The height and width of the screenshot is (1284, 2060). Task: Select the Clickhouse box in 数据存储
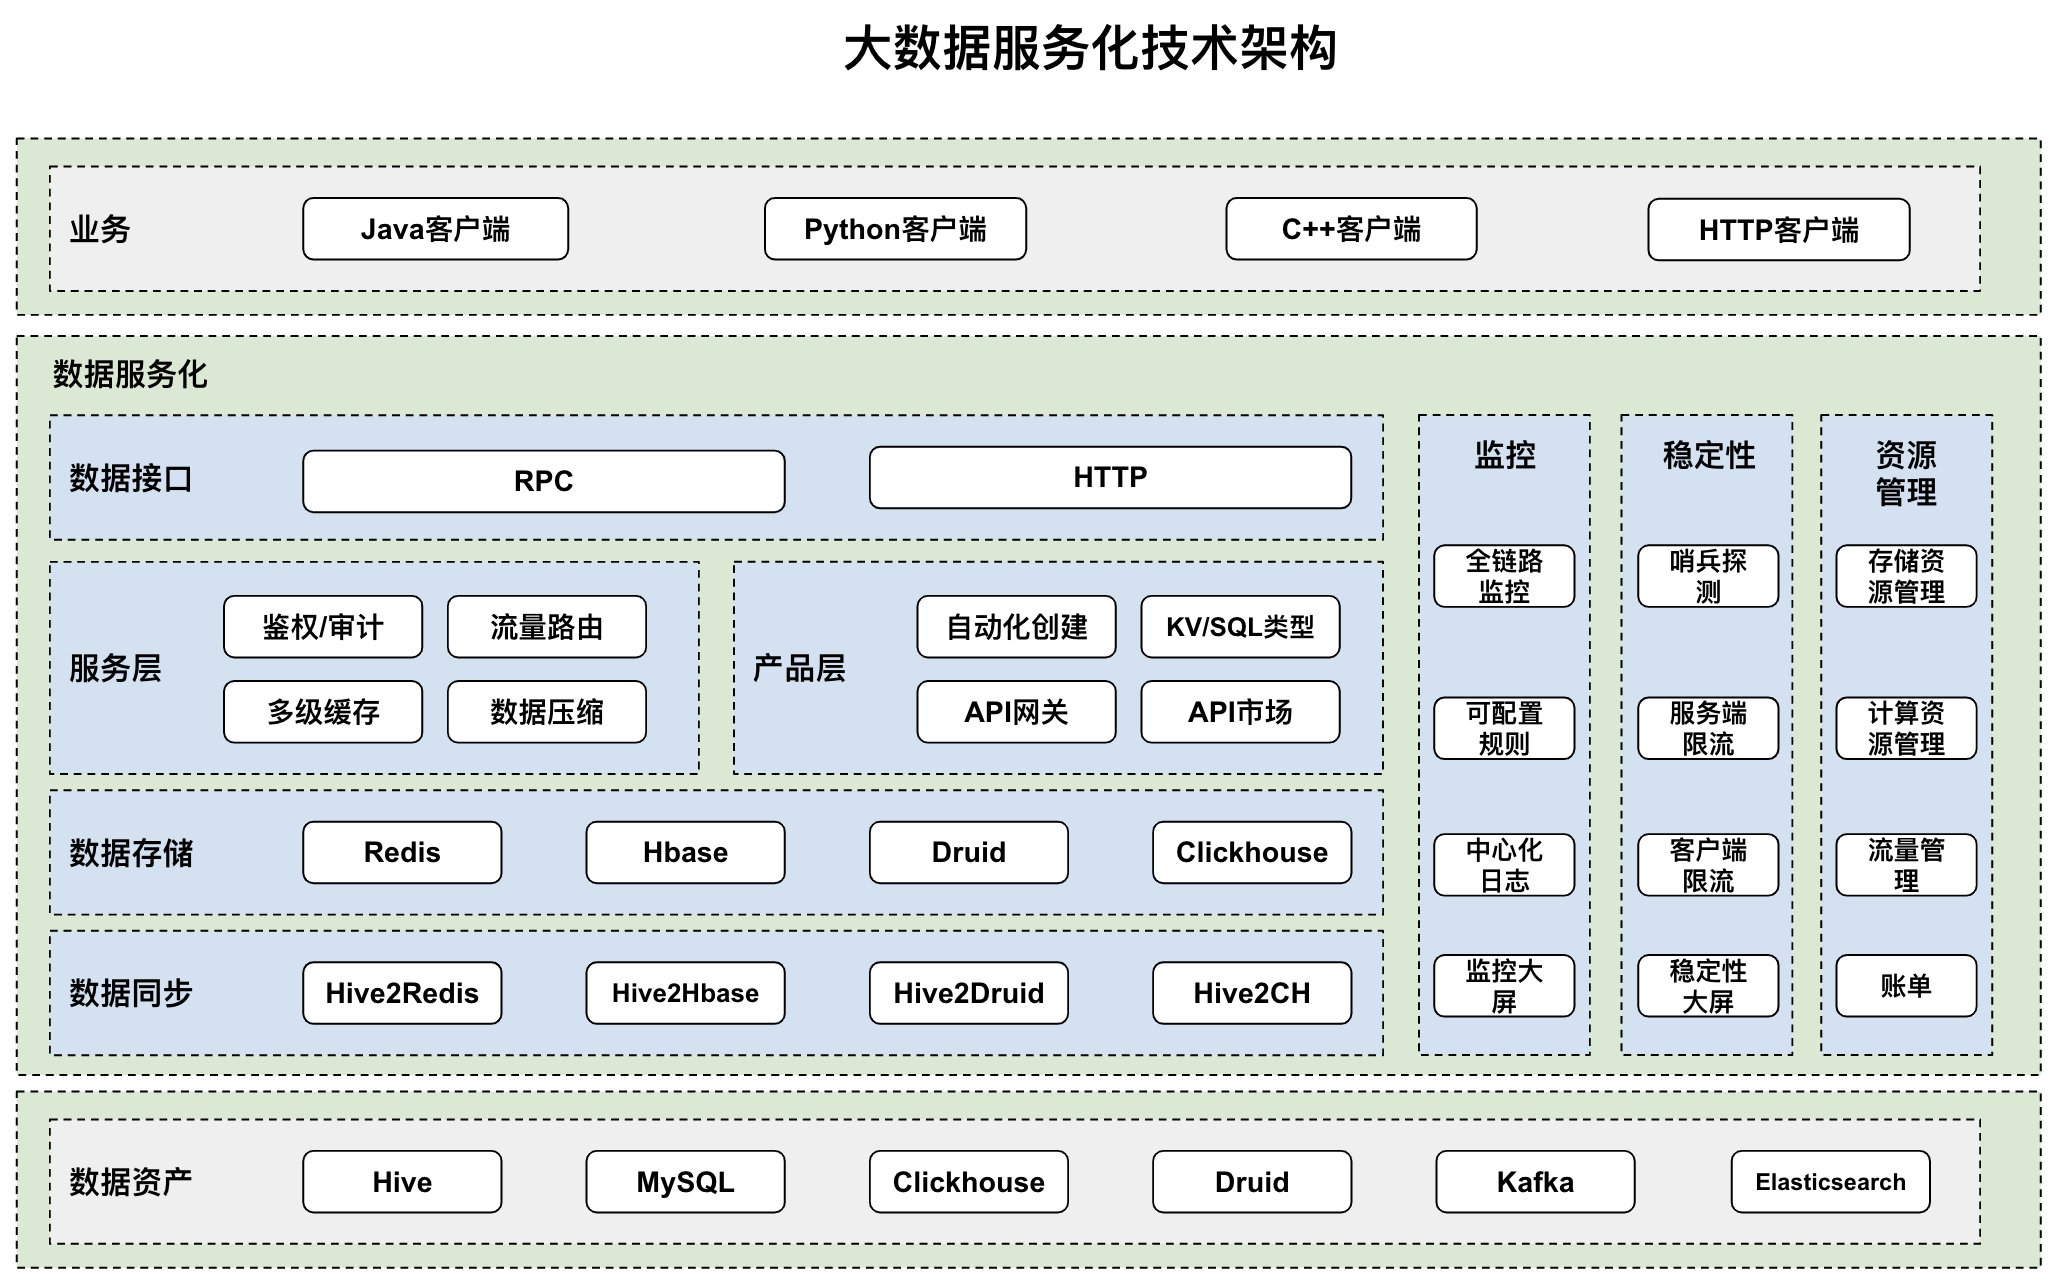tap(1251, 852)
